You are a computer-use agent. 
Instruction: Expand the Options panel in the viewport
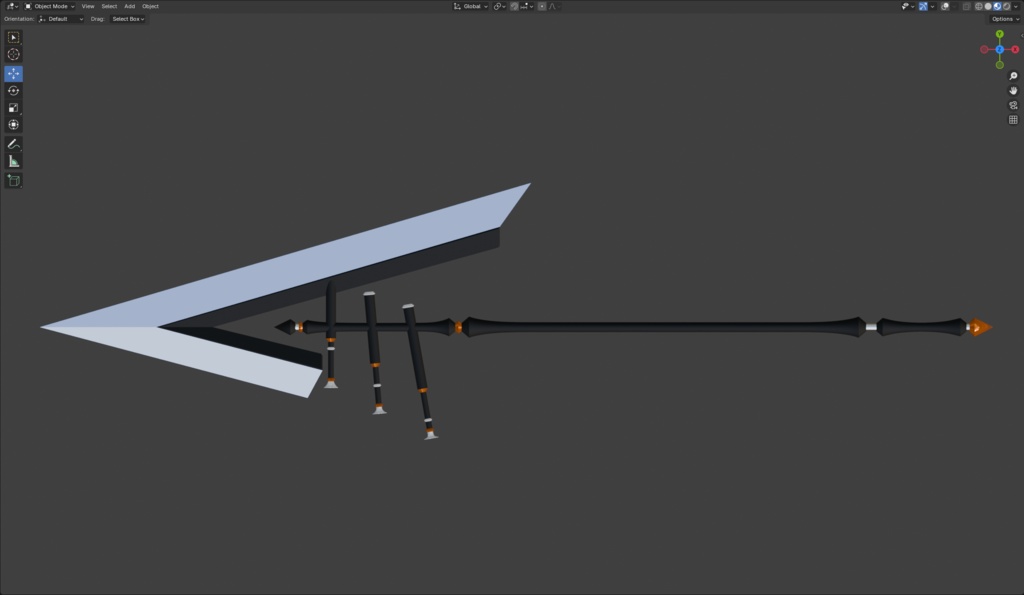(1003, 18)
